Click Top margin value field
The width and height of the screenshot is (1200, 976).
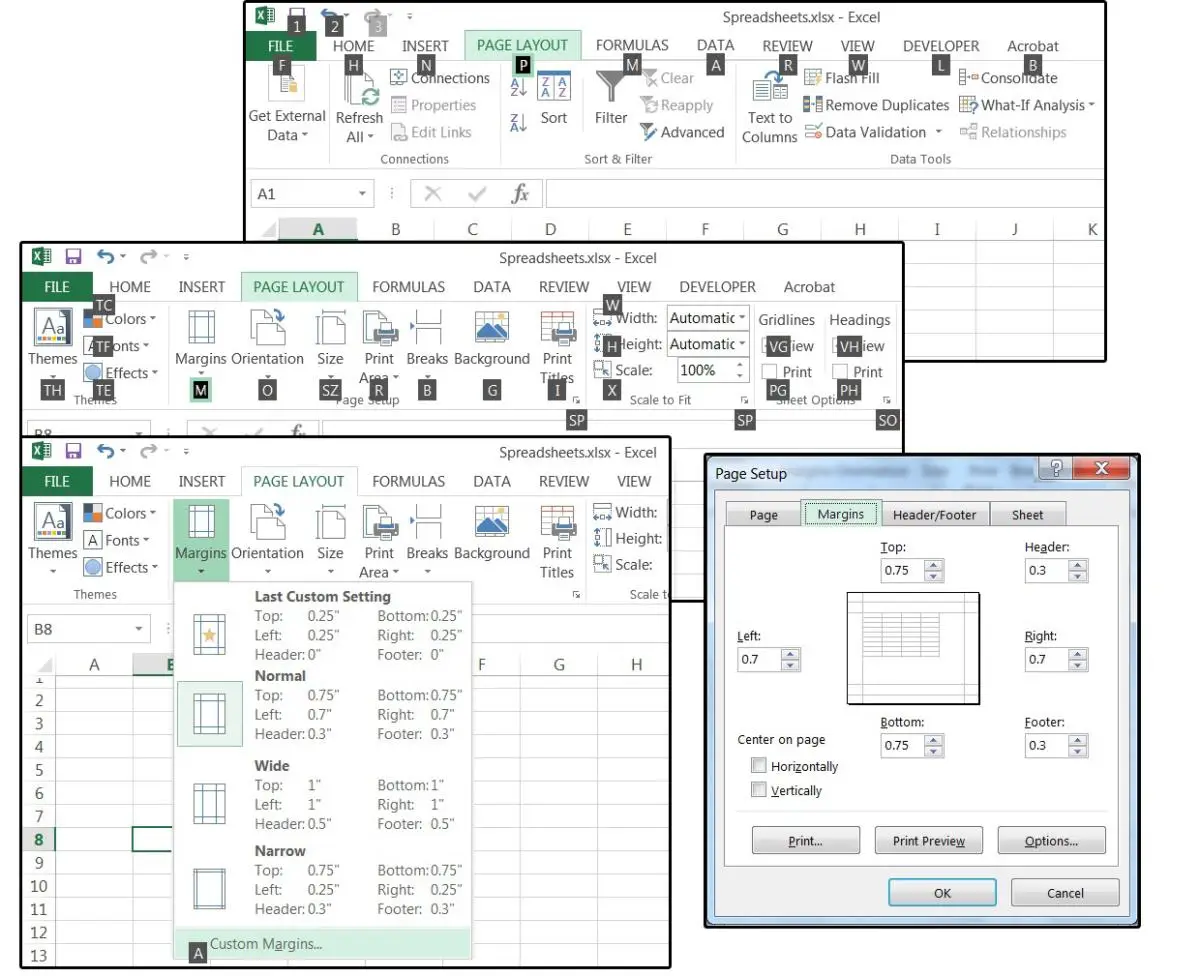coord(902,570)
